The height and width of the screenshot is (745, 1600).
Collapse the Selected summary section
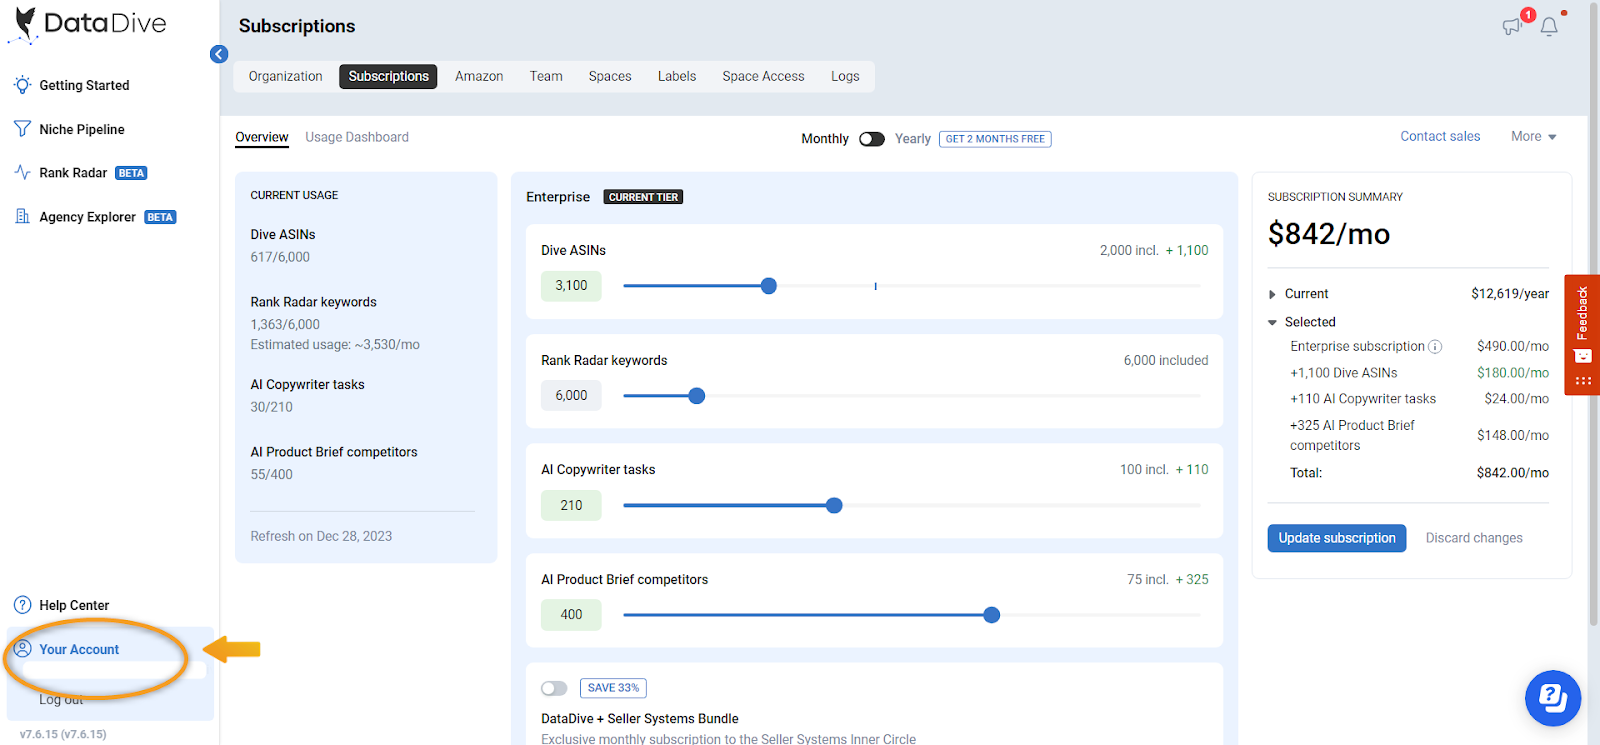tap(1272, 322)
